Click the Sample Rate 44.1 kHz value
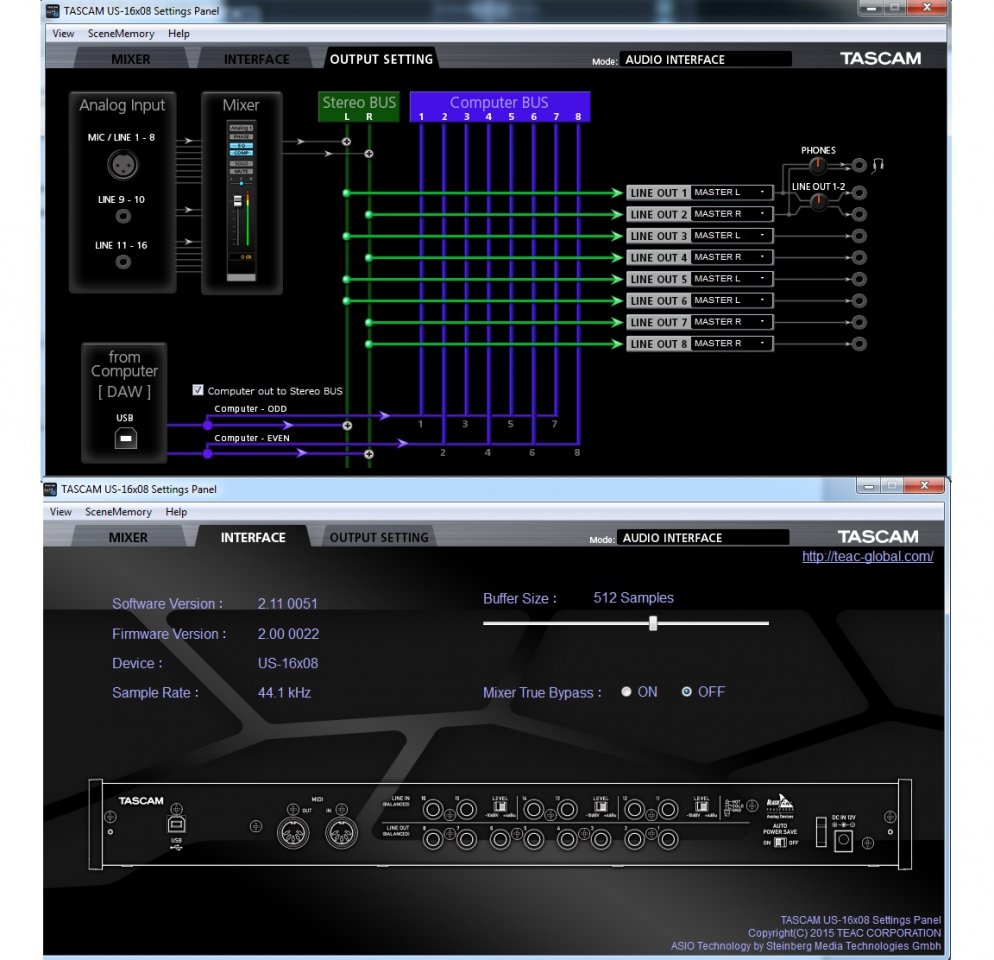This screenshot has width=994, height=960. [284, 692]
